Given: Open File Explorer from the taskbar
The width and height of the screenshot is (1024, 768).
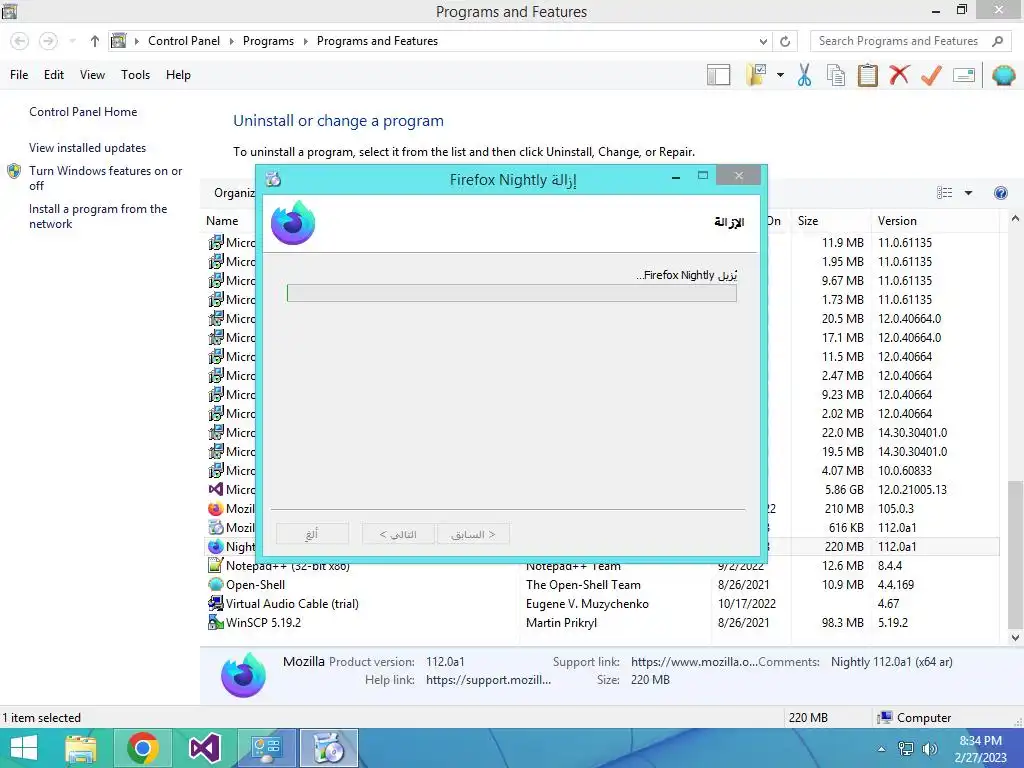Looking at the screenshot, I should click(81, 748).
